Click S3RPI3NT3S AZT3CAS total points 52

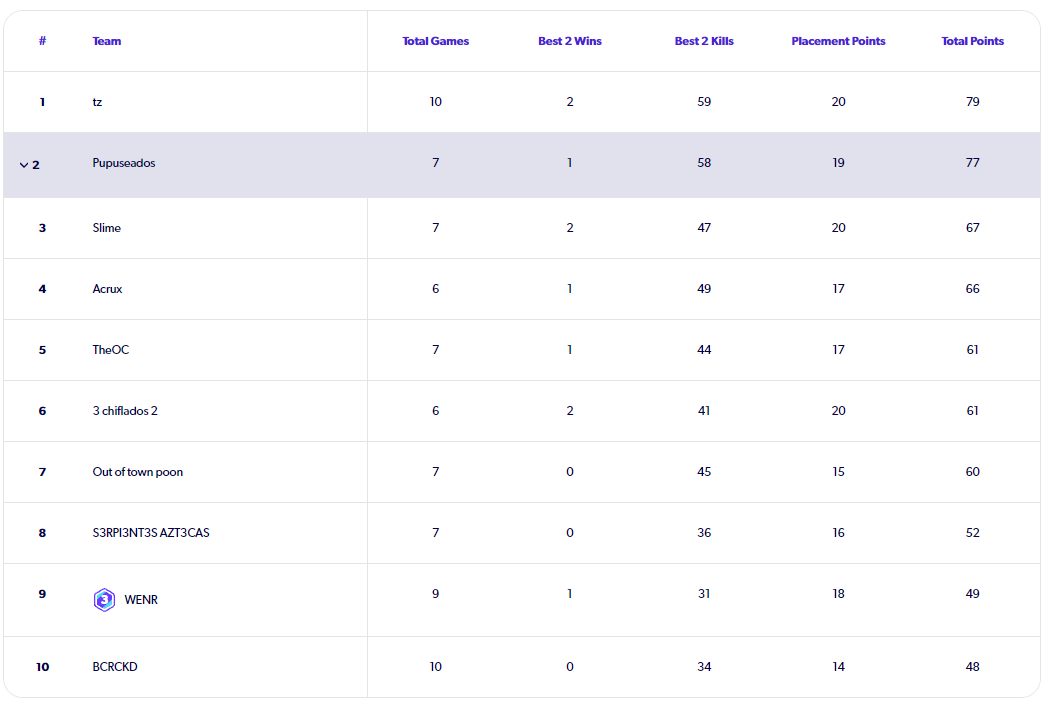(x=973, y=532)
